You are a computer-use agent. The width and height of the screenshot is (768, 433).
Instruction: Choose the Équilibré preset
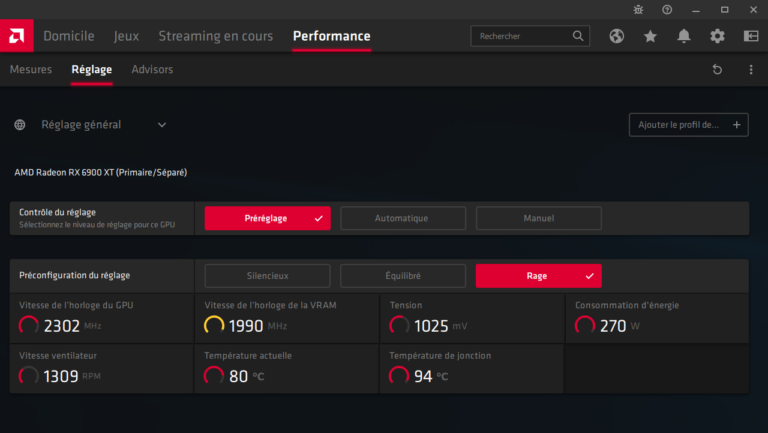point(401,276)
